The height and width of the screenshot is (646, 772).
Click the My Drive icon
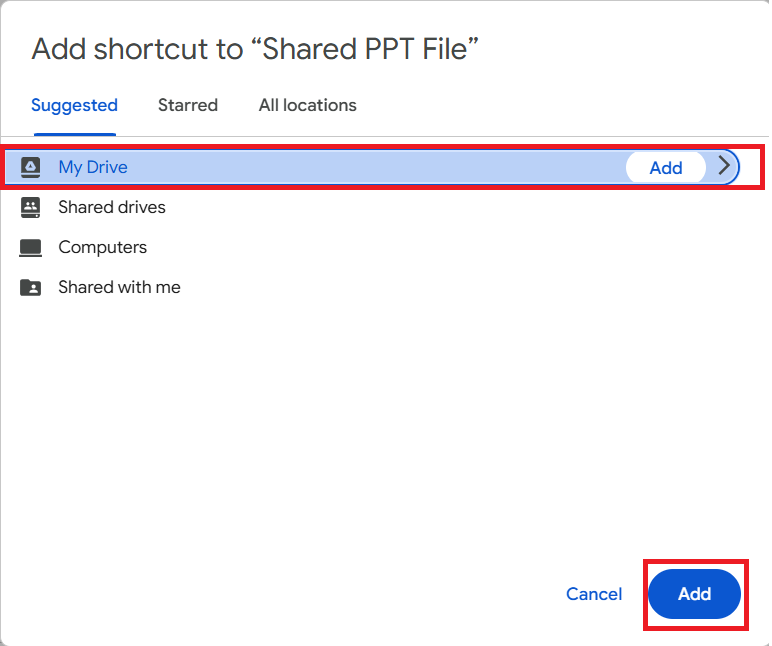click(x=31, y=167)
